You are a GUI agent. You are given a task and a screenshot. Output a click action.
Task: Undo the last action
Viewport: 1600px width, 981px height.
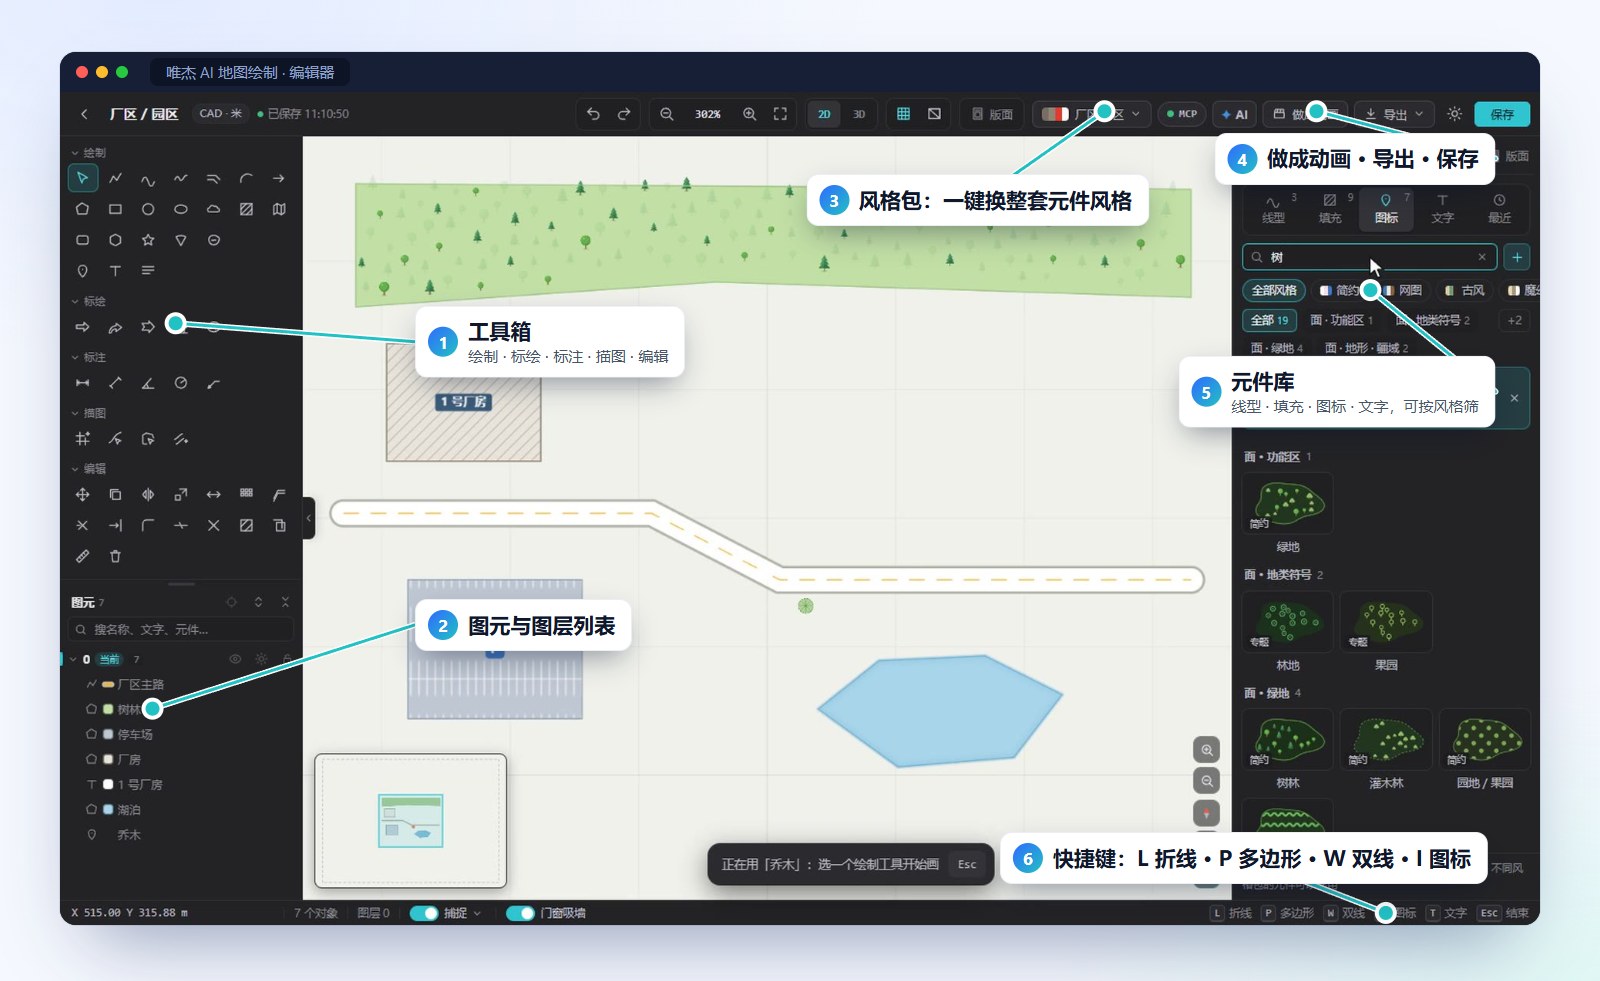[x=593, y=114]
